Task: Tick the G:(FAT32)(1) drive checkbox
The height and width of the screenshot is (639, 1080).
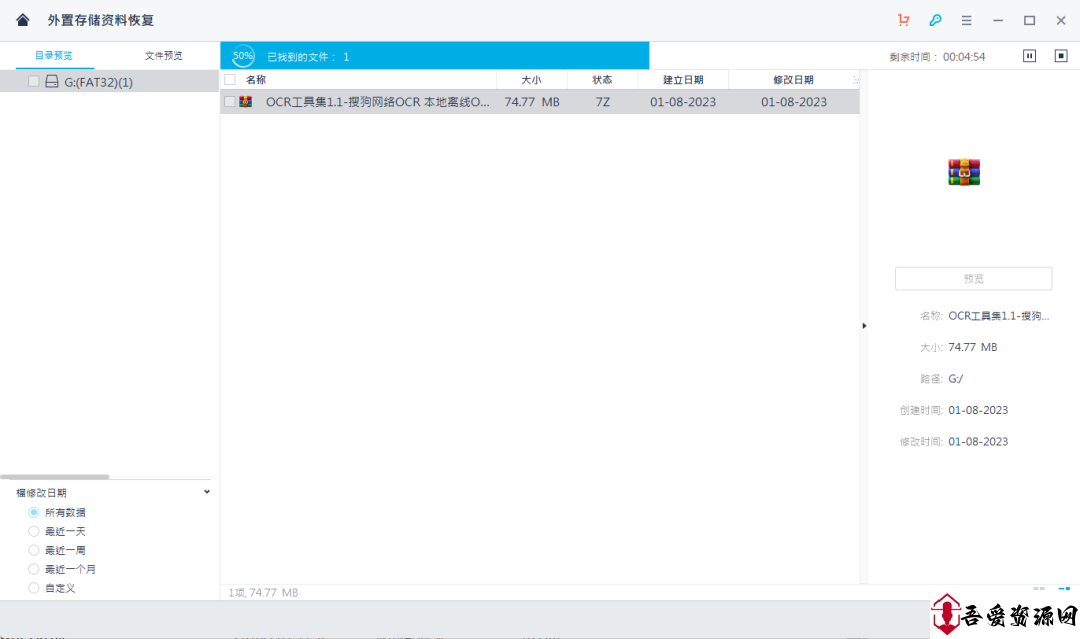Action: coord(33,81)
